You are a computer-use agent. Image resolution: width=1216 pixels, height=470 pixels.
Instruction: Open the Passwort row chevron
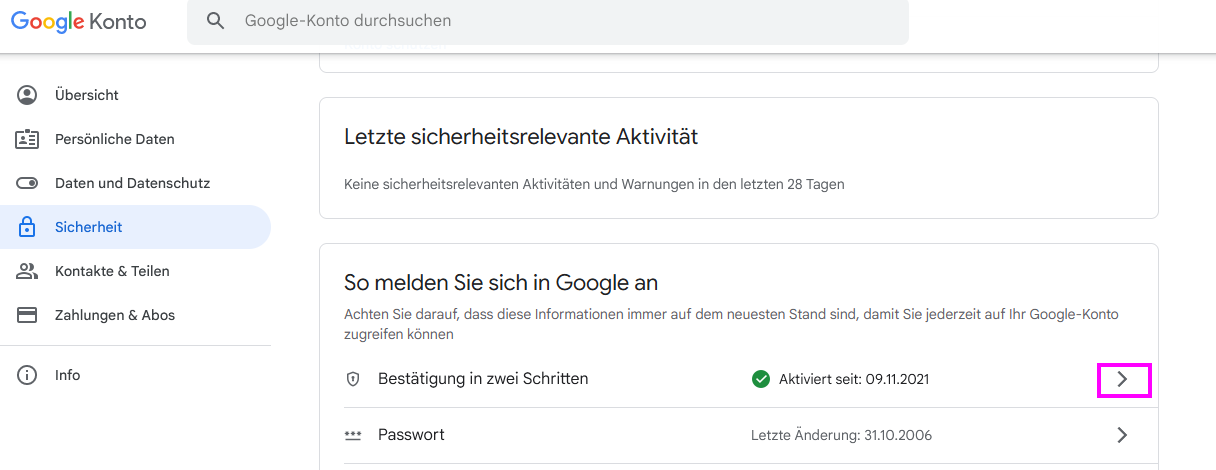click(1123, 435)
